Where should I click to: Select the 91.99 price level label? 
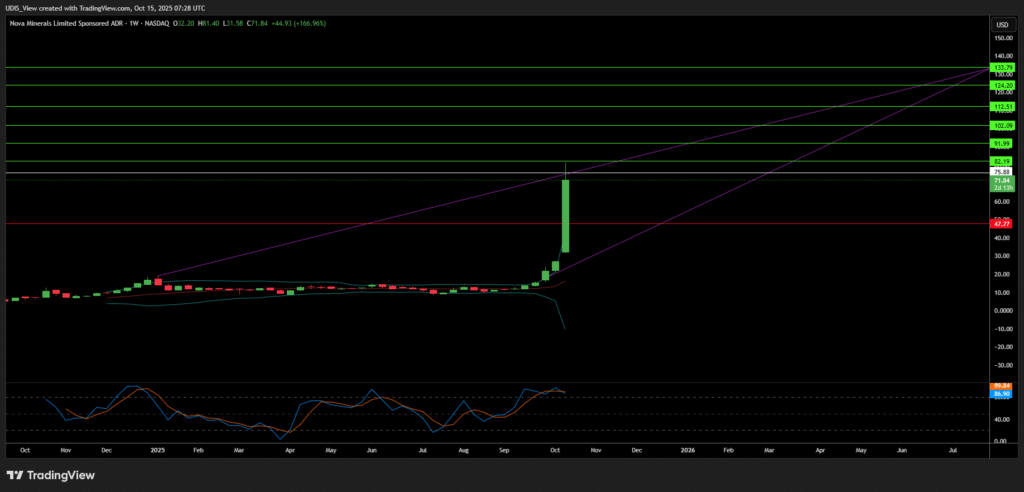point(1002,144)
